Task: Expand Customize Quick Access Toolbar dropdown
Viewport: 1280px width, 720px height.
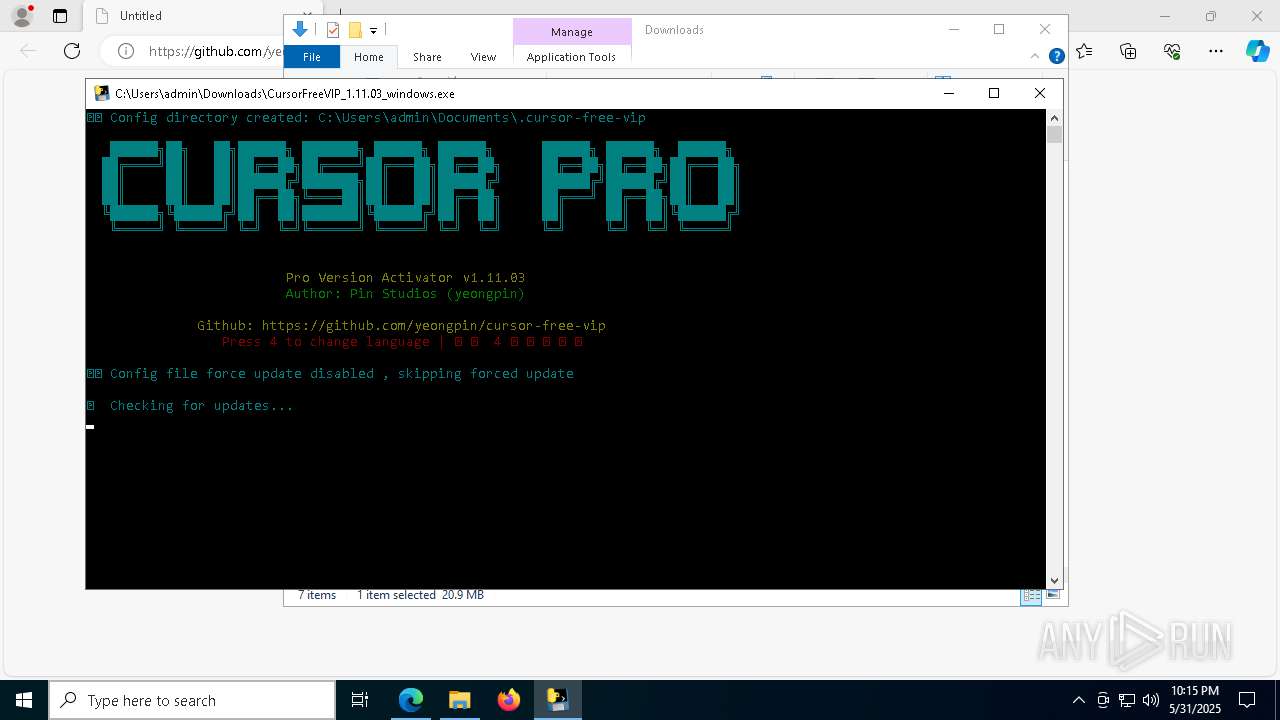Action: click(x=373, y=31)
